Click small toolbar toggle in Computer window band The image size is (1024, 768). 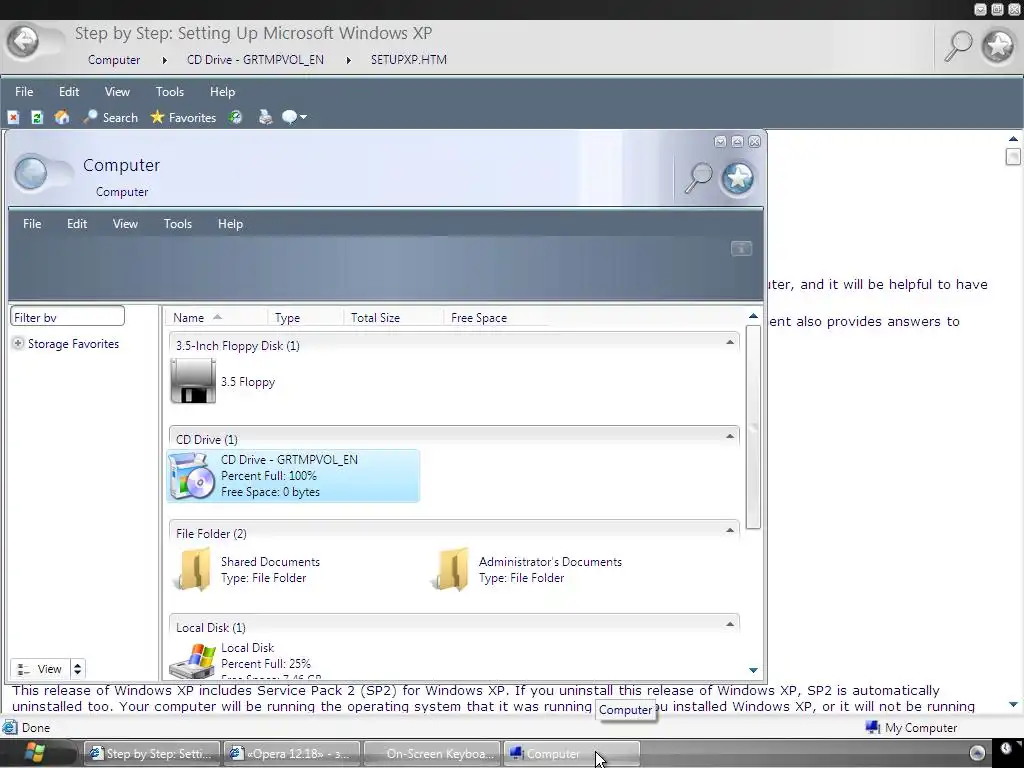tap(741, 248)
